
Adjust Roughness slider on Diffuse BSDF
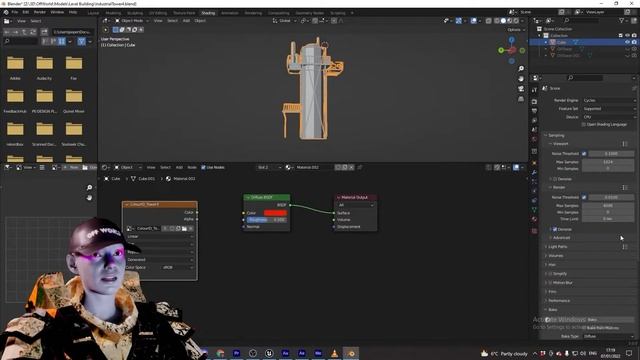tap(267, 220)
